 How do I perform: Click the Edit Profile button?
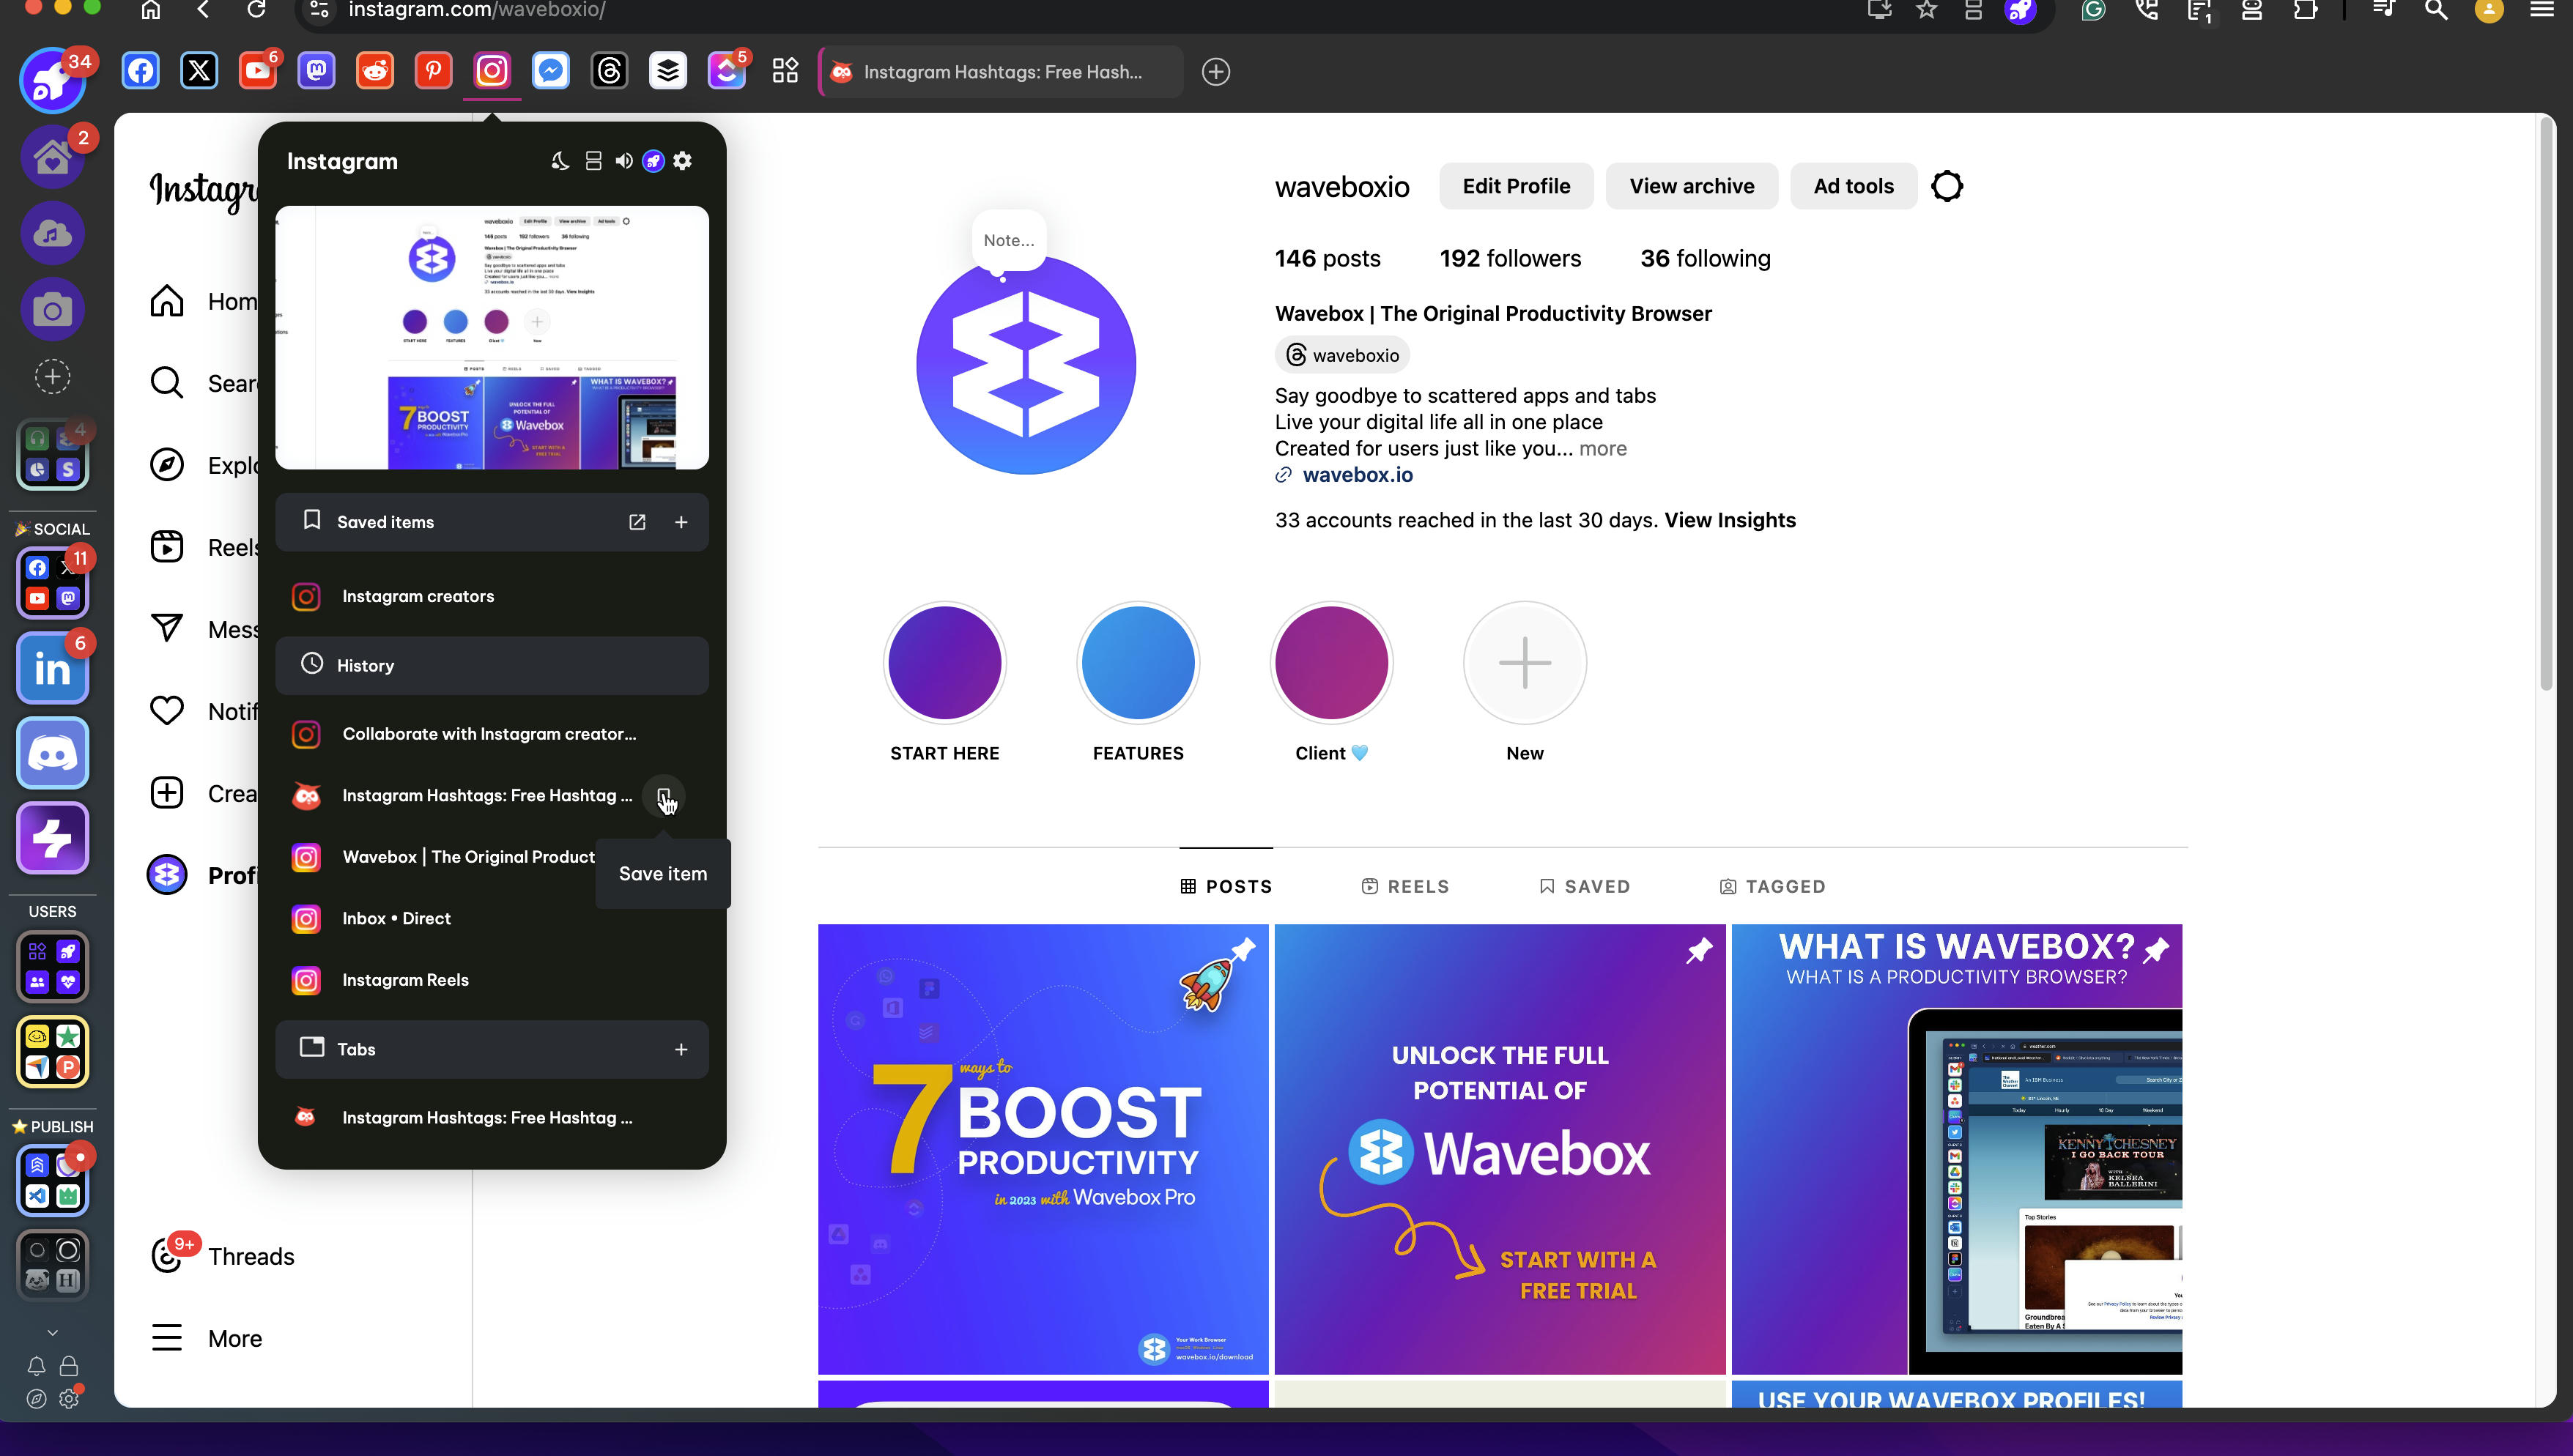[x=1516, y=186]
